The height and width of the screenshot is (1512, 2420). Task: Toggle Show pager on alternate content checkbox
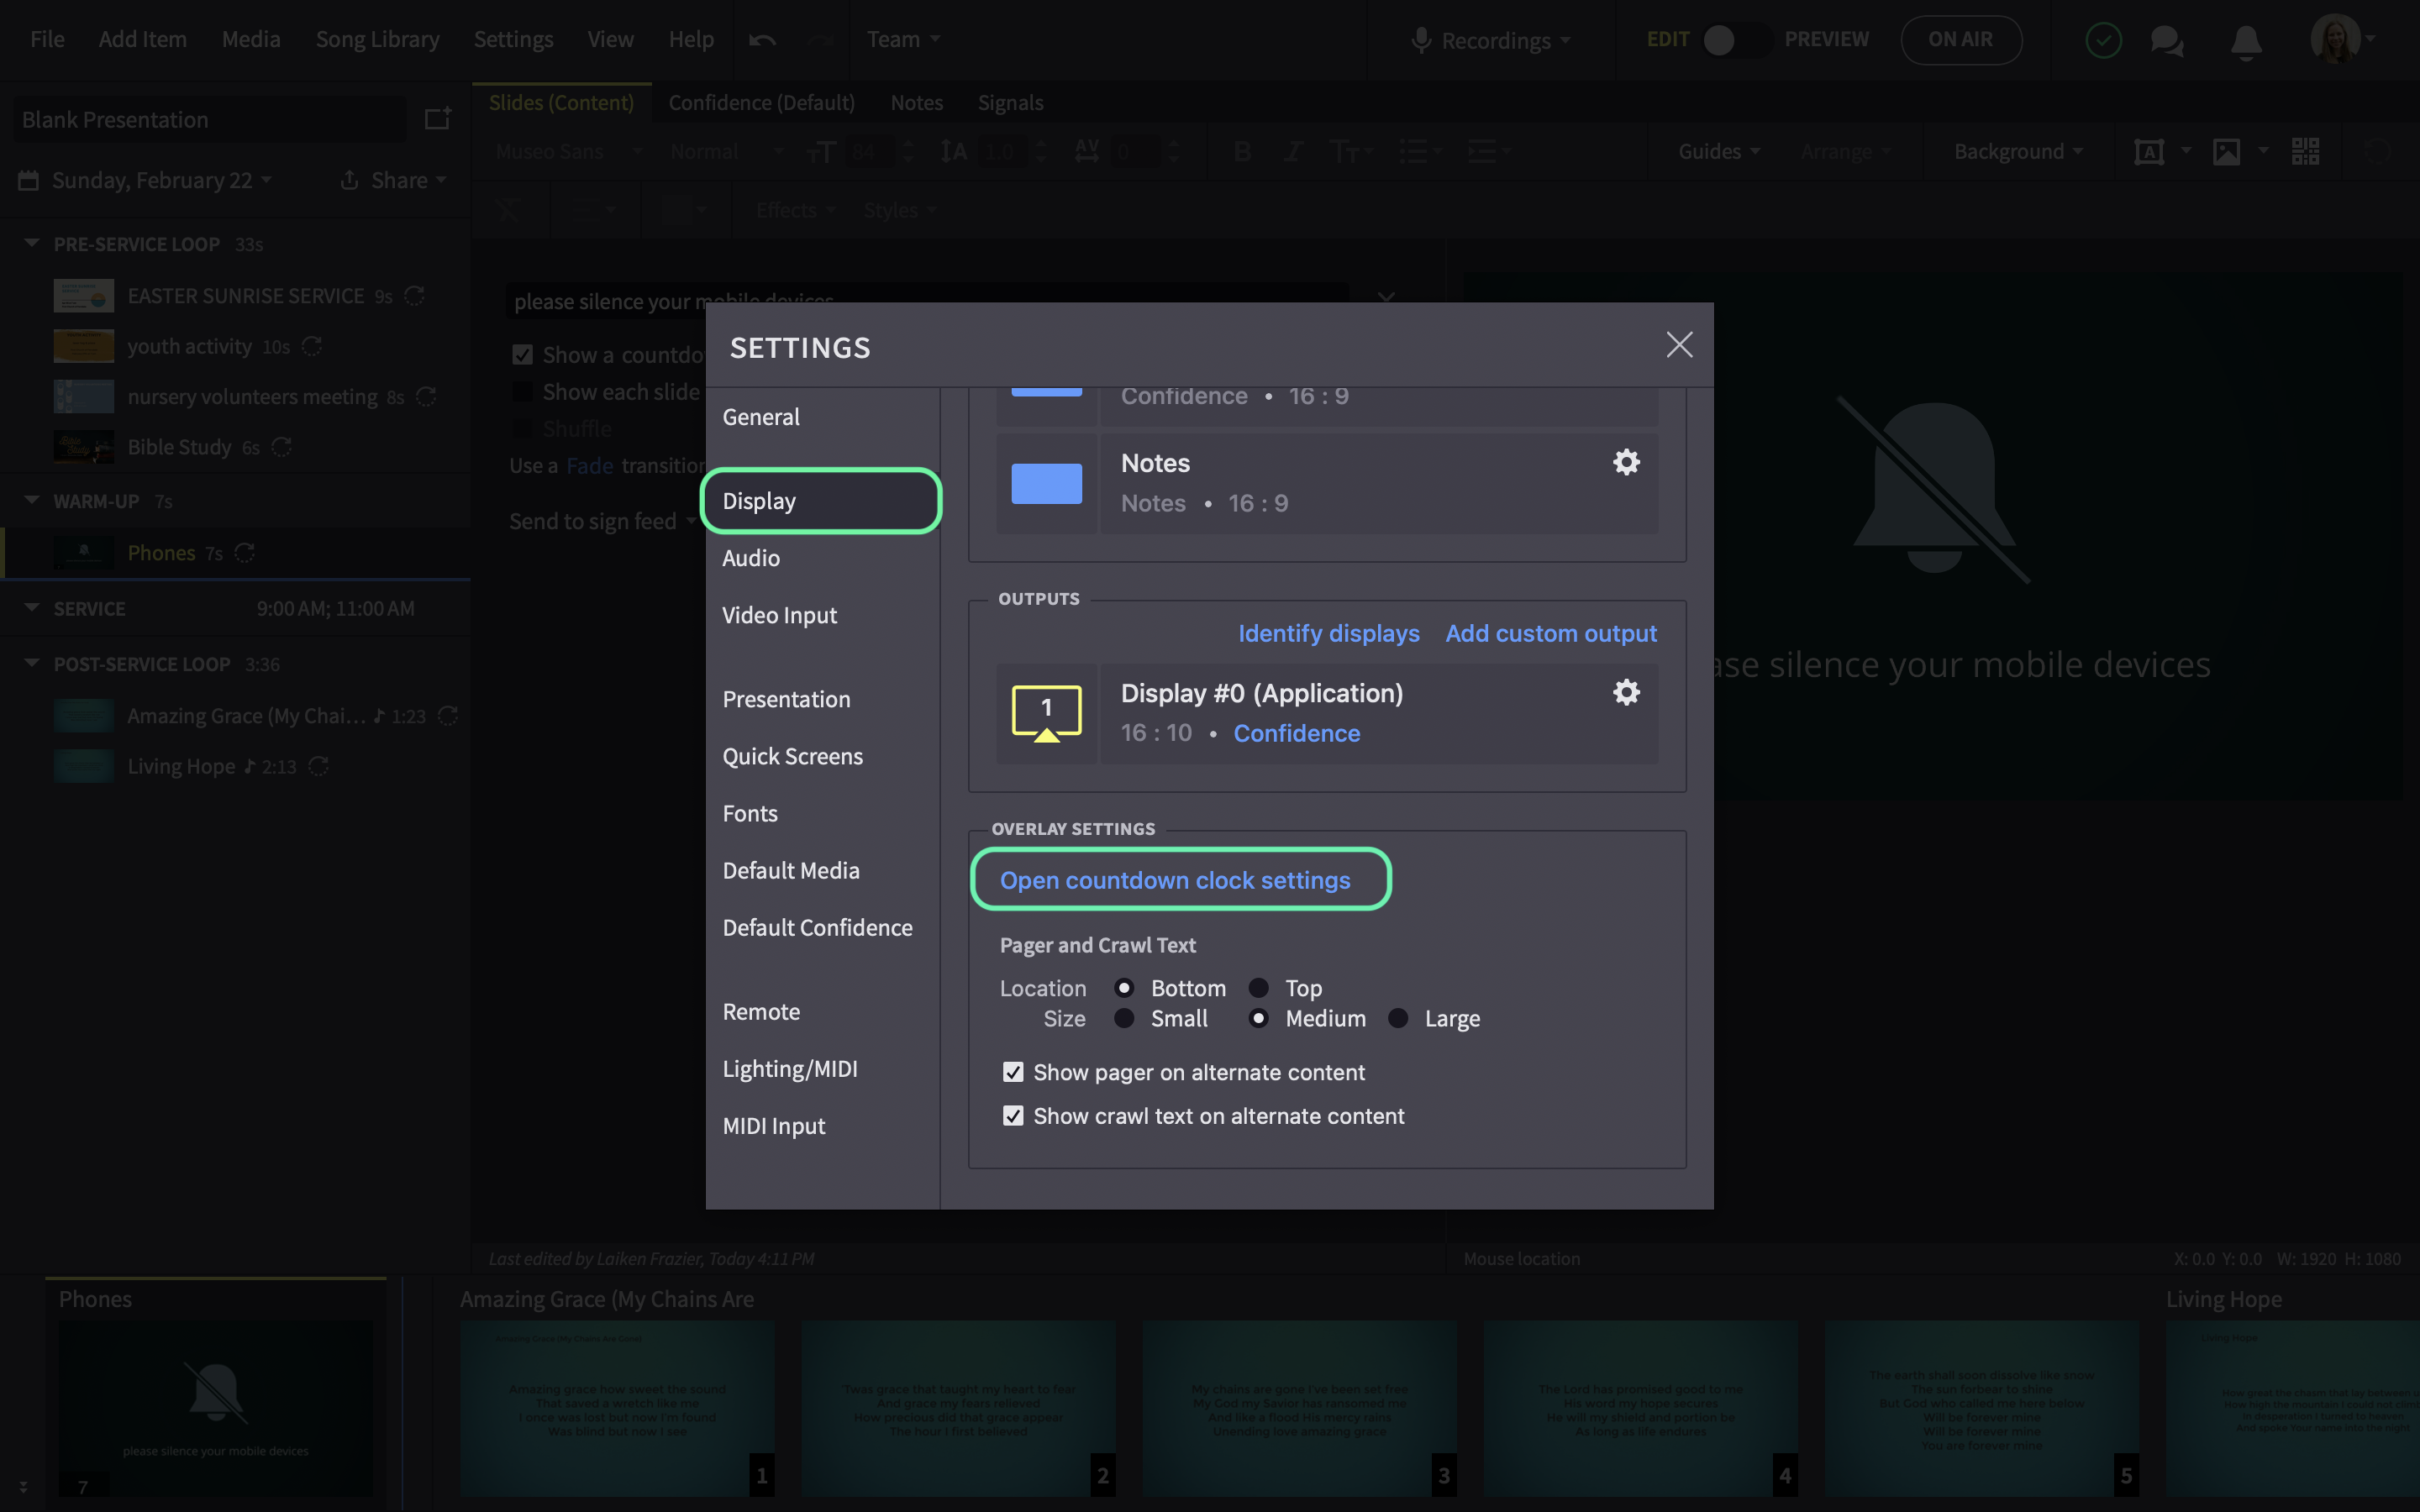pos(1013,1072)
